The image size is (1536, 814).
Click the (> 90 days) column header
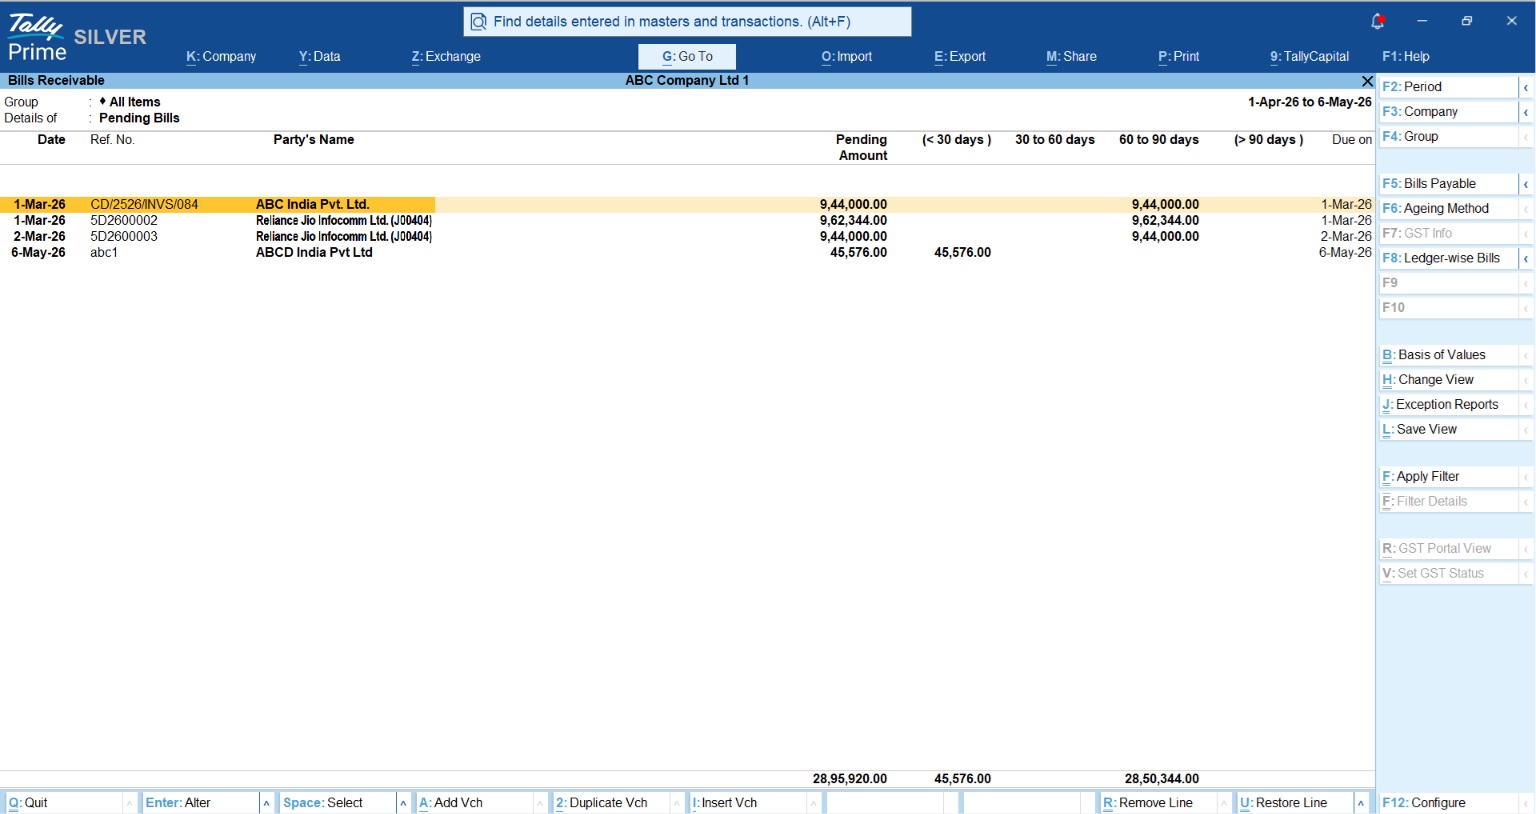[x=1269, y=140]
